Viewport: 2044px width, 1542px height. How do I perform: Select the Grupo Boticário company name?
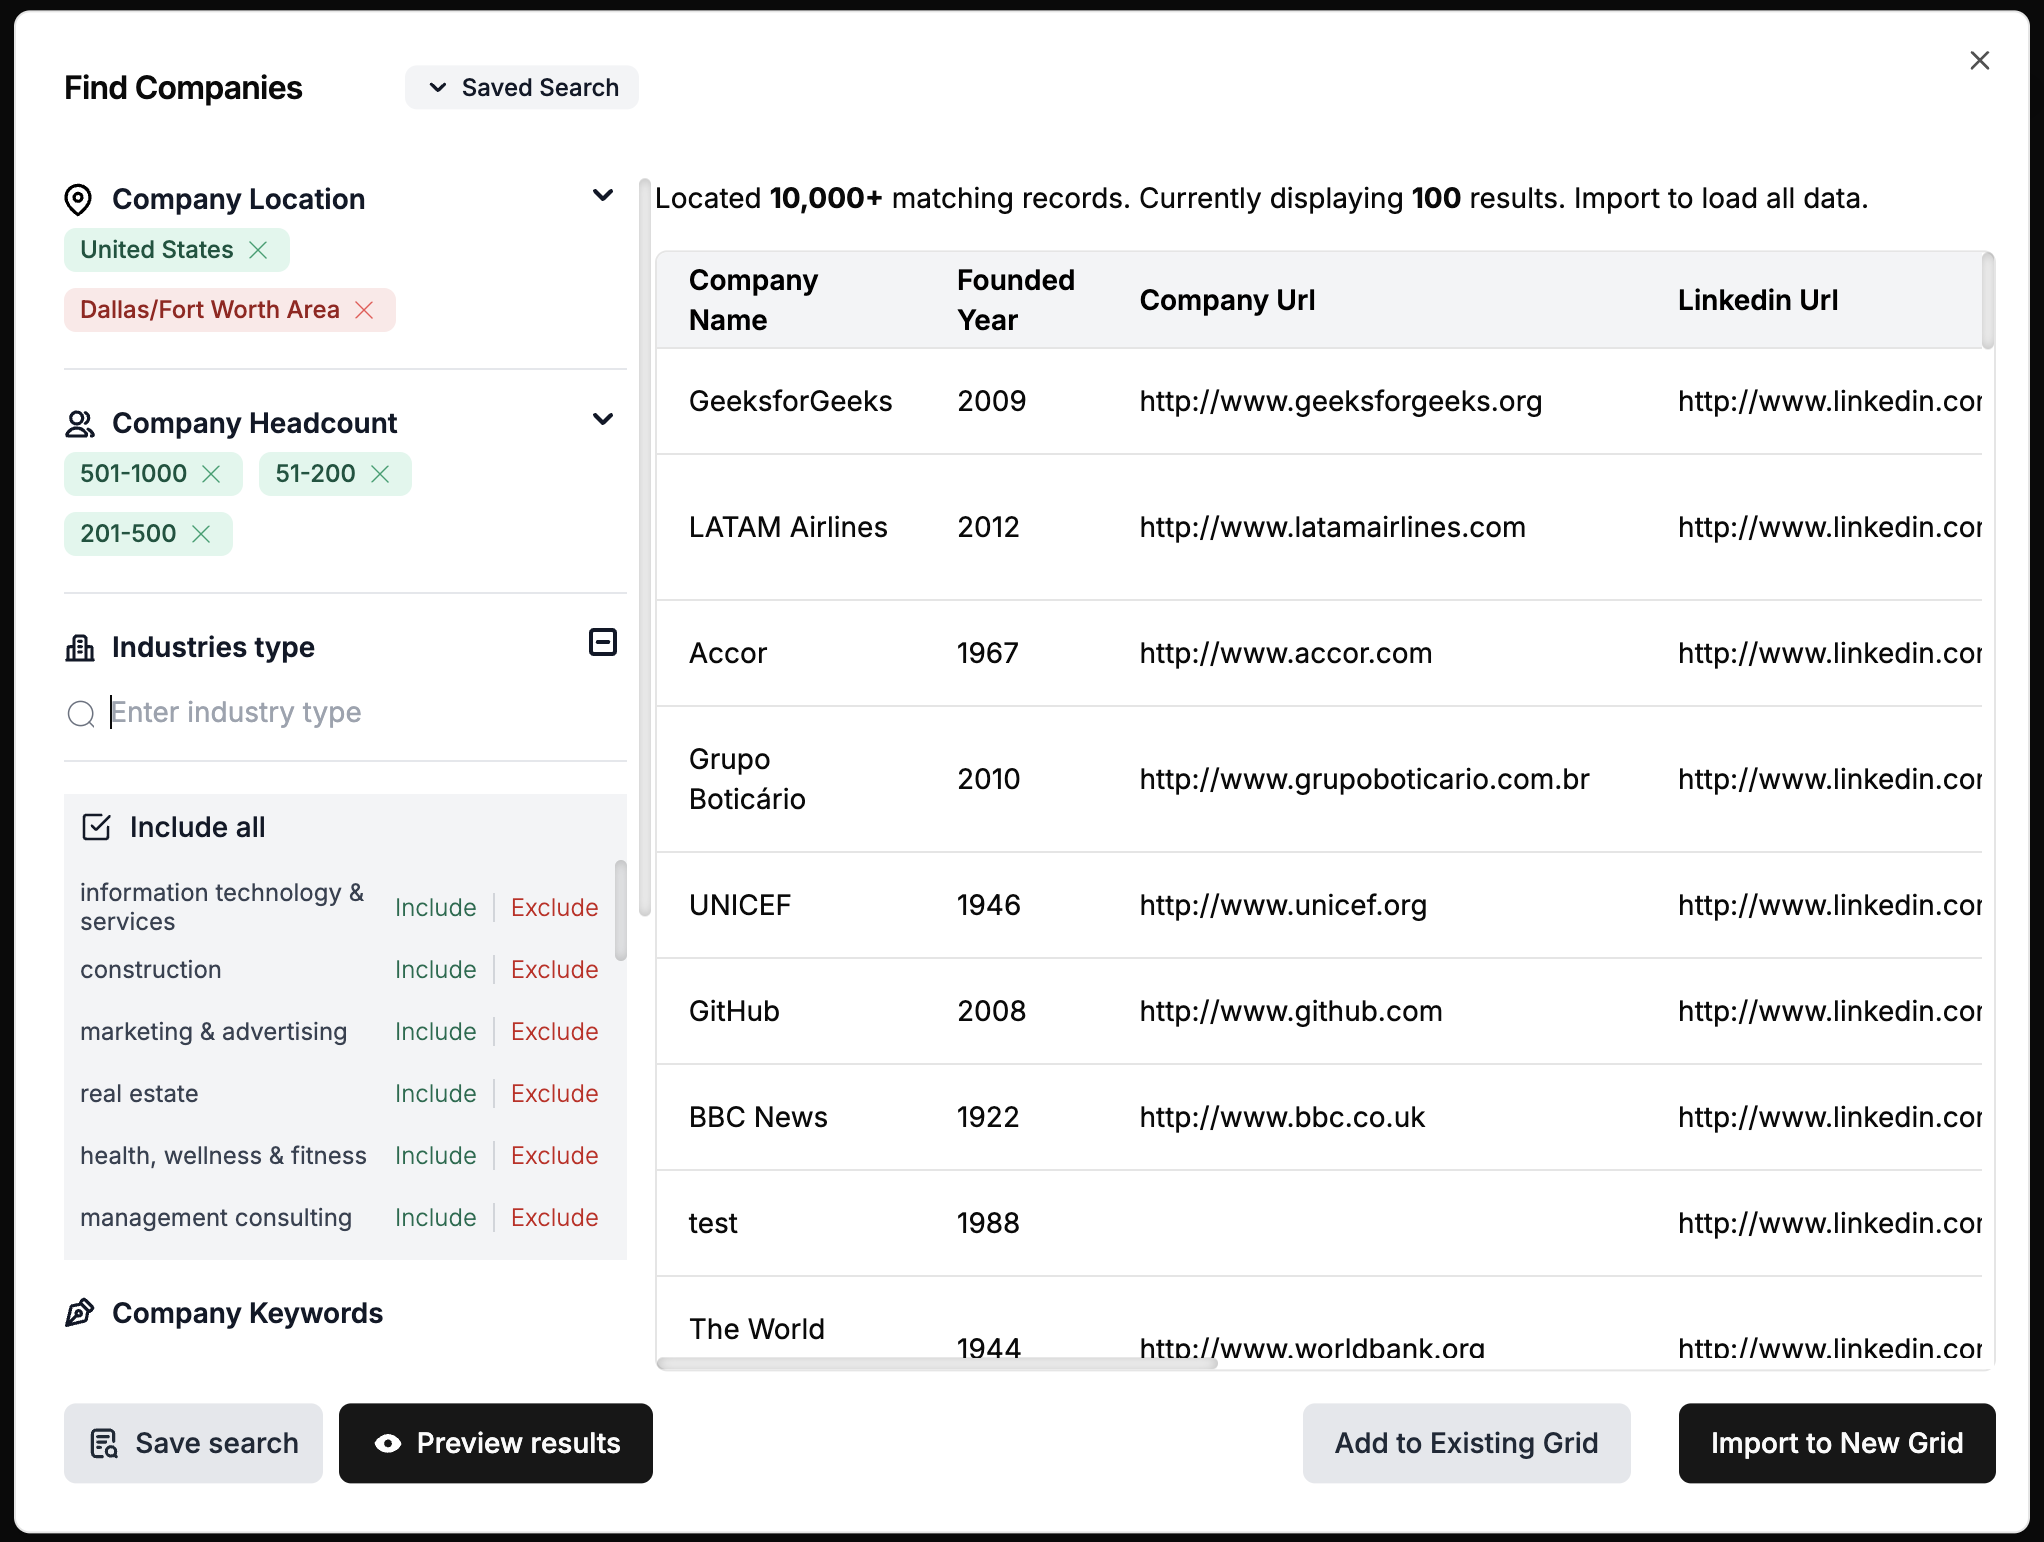coord(747,779)
